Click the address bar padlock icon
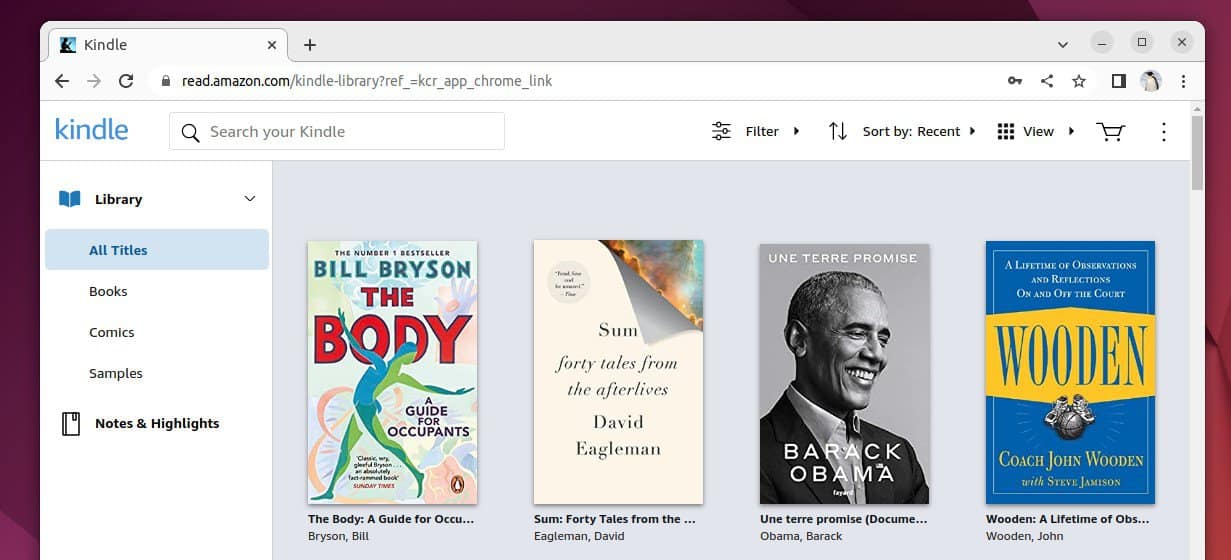 click(166, 81)
